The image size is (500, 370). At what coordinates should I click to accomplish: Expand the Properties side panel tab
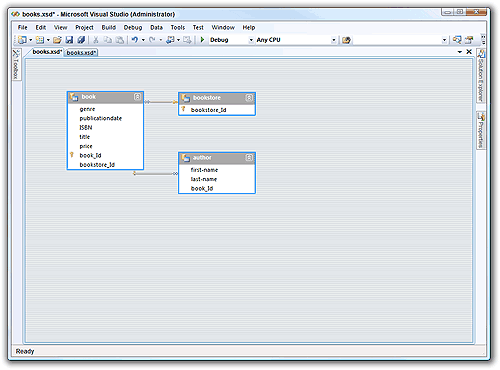480,130
